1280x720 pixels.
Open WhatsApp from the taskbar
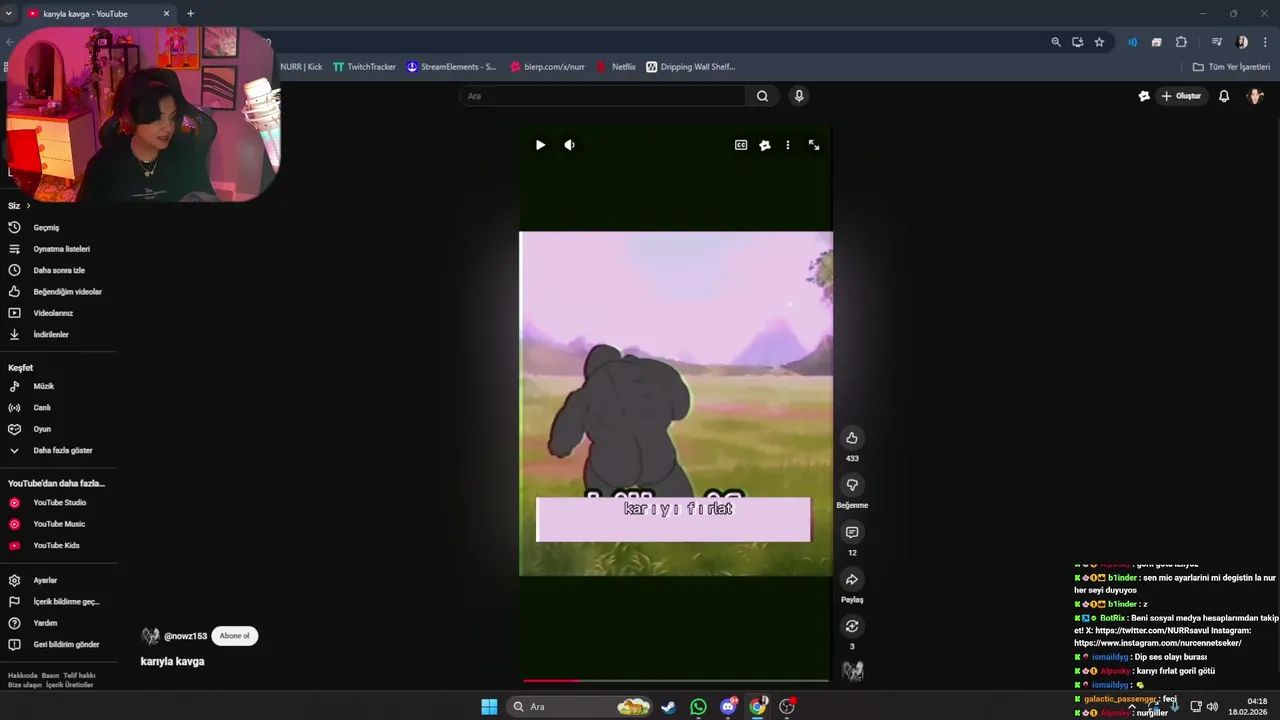(698, 707)
